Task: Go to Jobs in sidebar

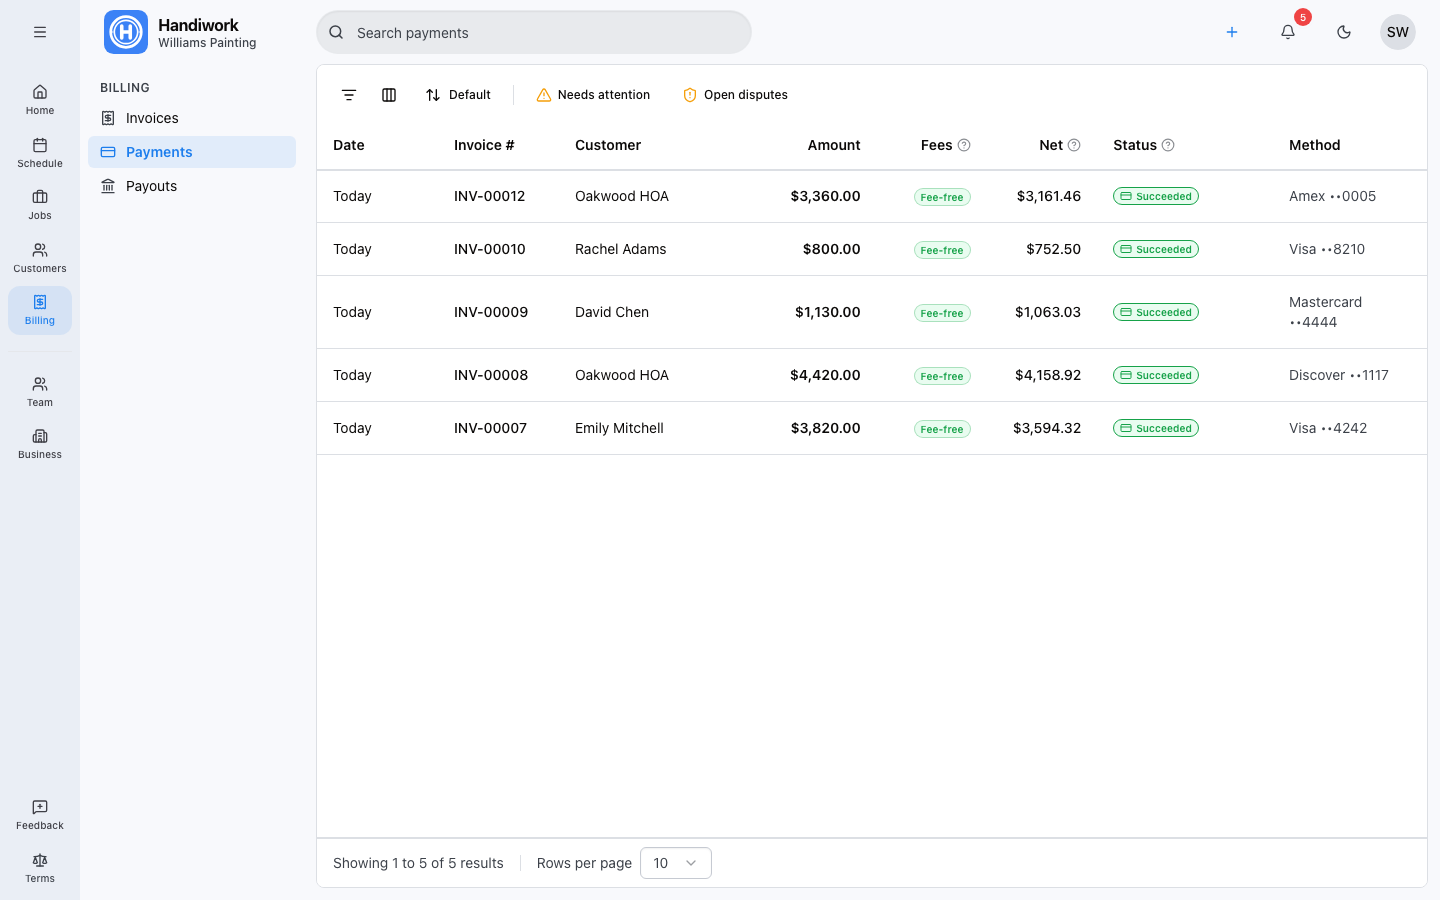Action: tap(40, 205)
